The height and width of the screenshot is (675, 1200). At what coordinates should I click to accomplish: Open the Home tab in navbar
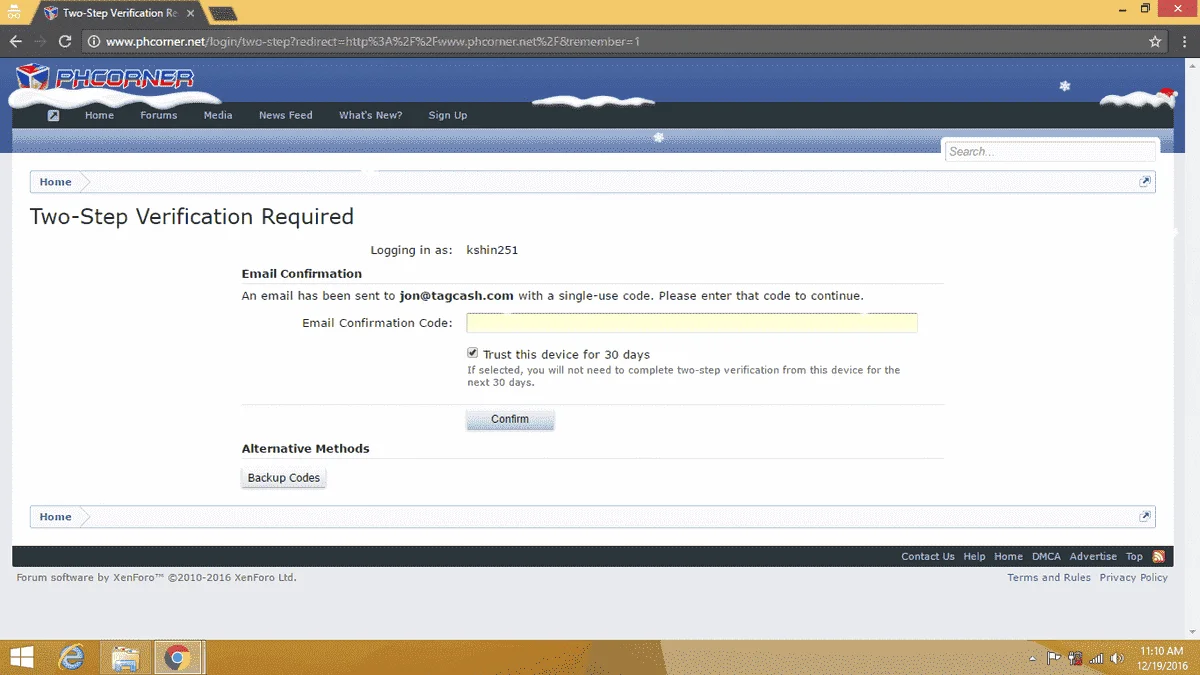coord(99,115)
